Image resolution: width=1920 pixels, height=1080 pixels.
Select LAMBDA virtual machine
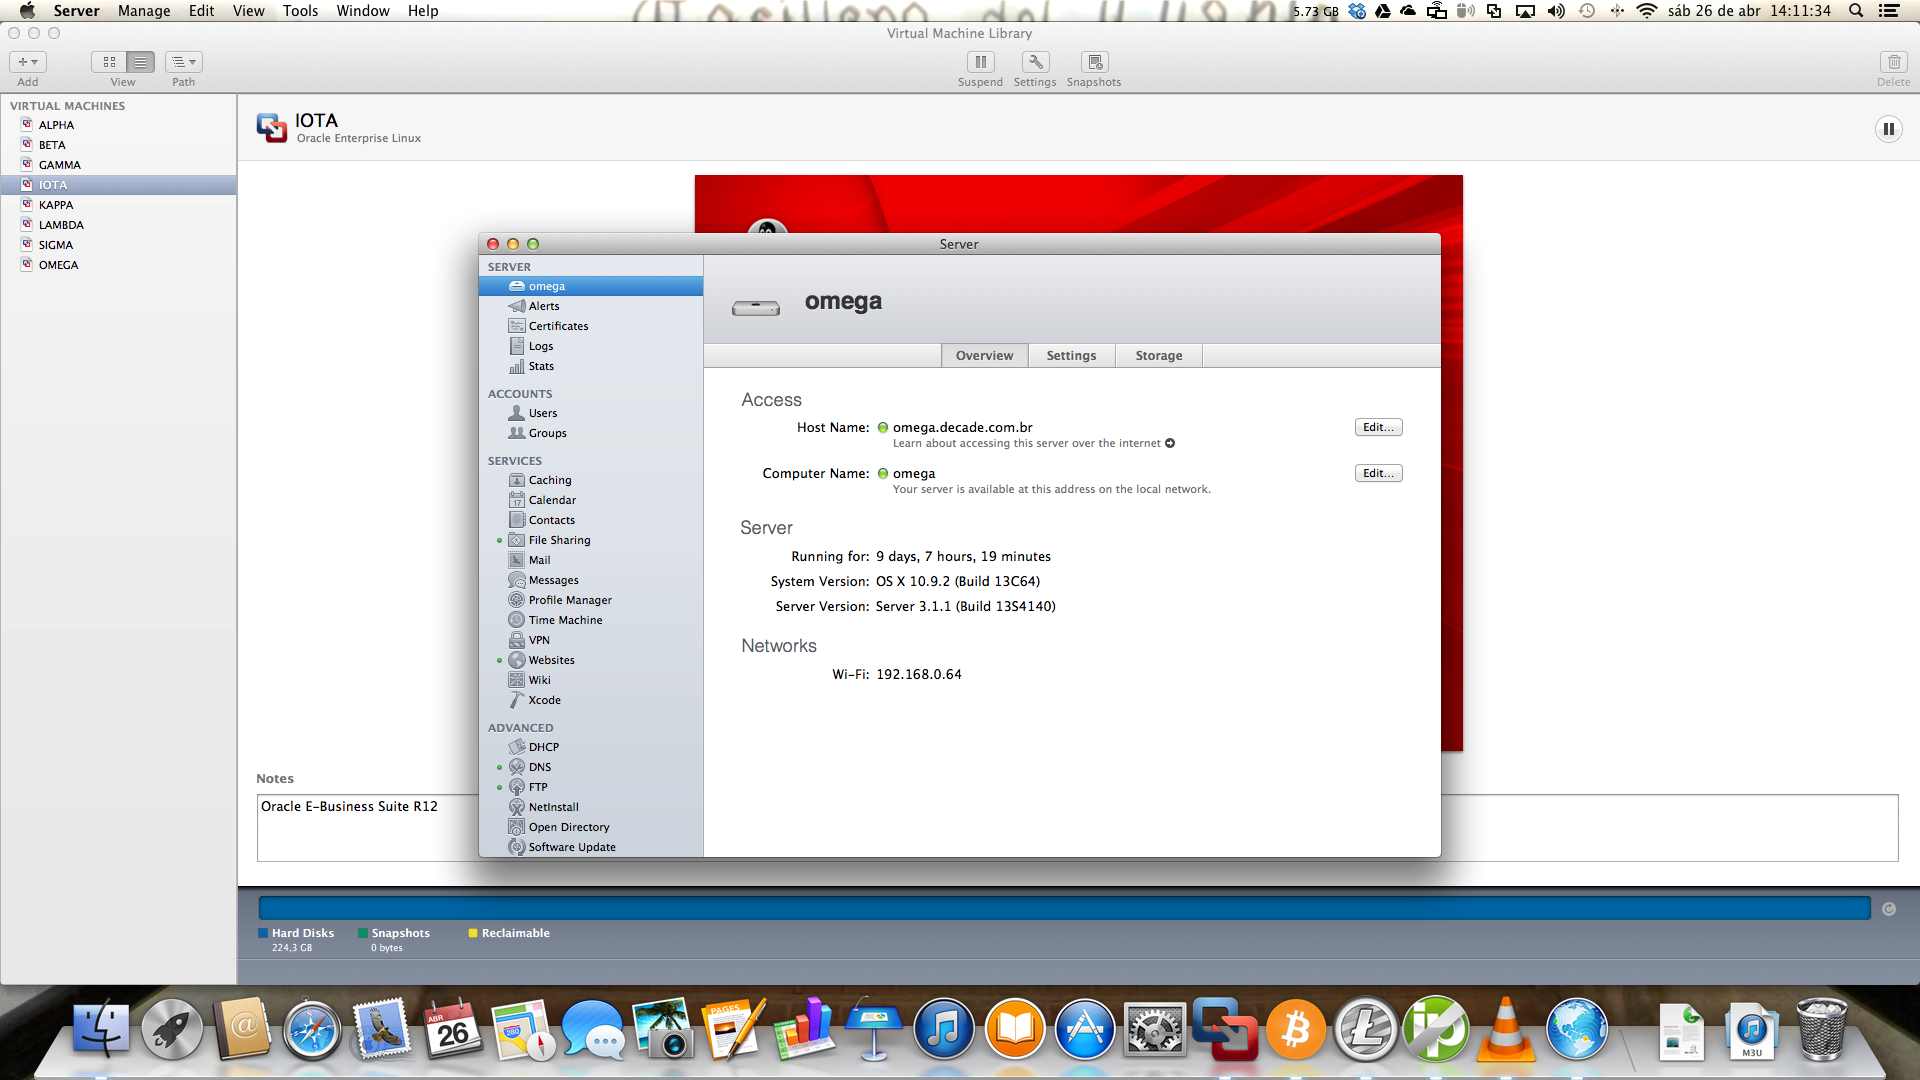[x=118, y=225]
